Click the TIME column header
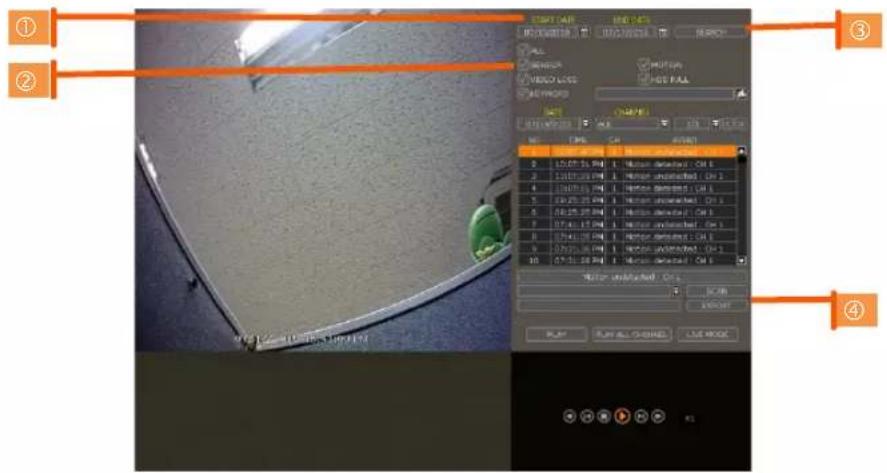 (578, 140)
